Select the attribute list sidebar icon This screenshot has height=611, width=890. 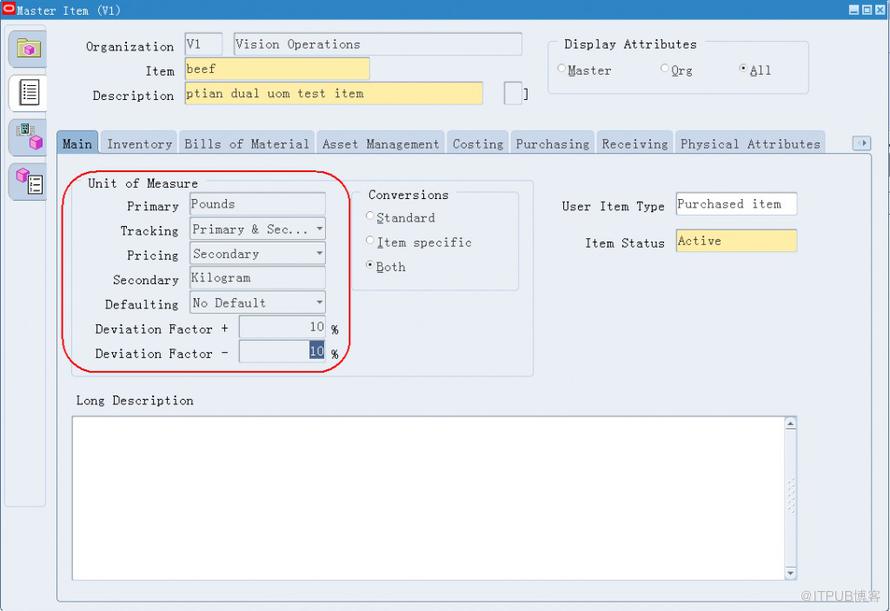coord(28,92)
